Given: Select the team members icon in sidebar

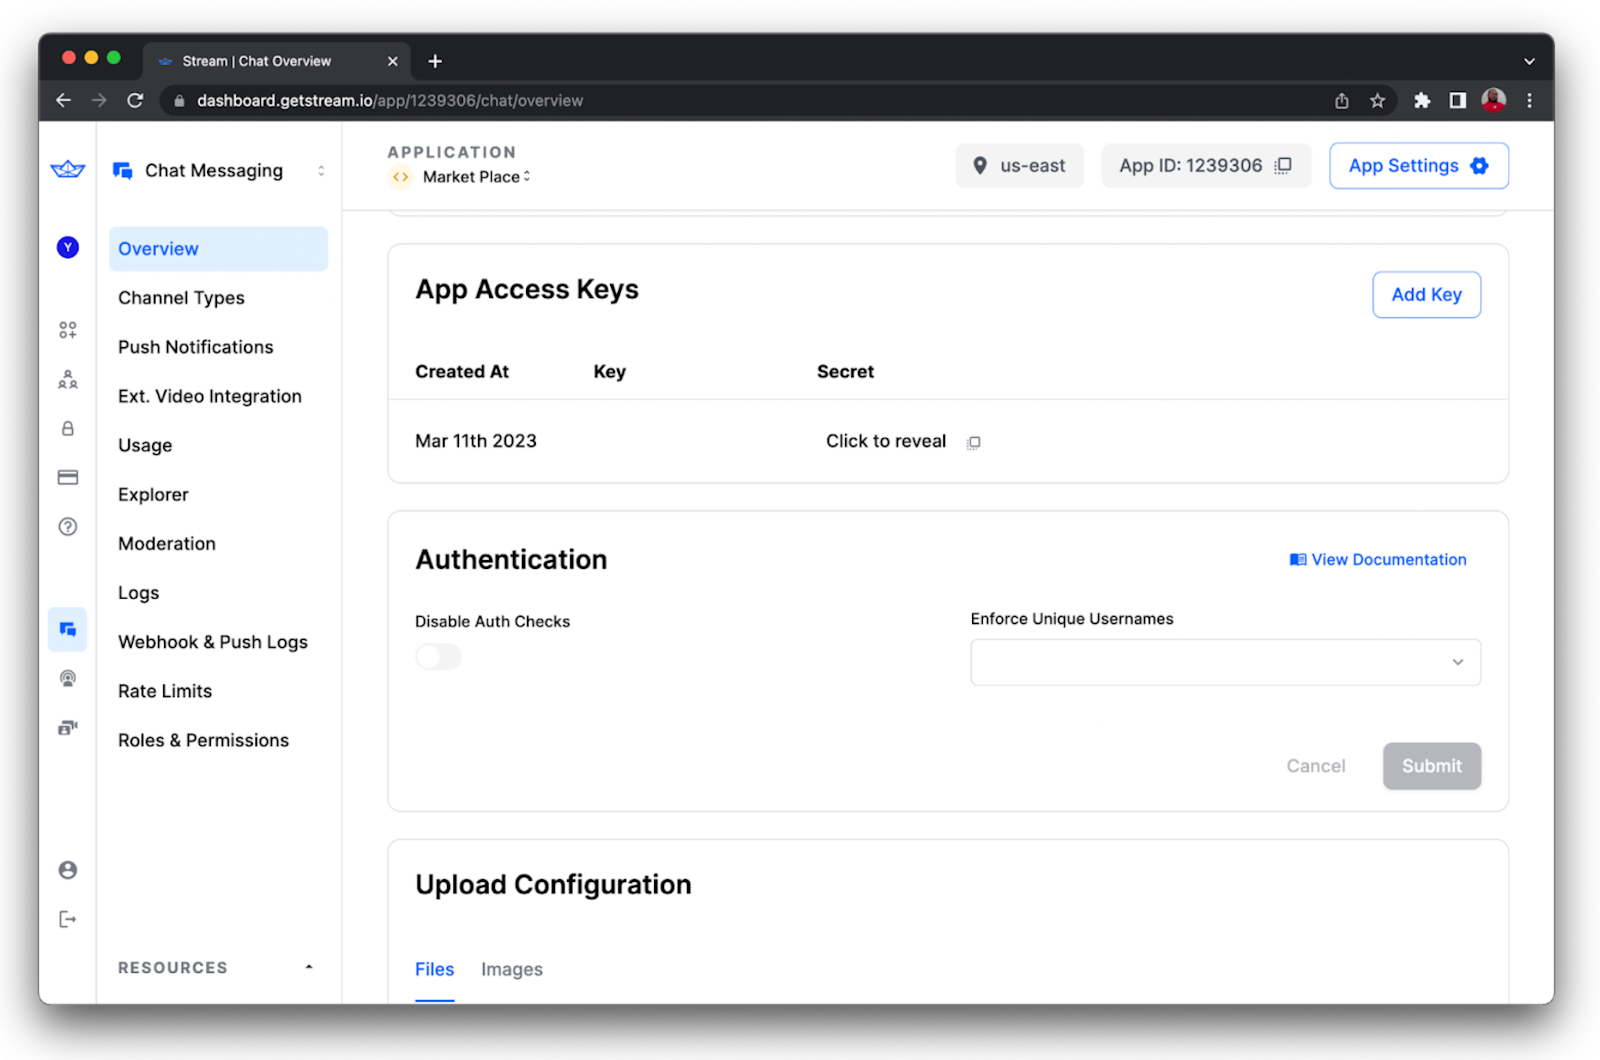Looking at the screenshot, I should pos(67,379).
